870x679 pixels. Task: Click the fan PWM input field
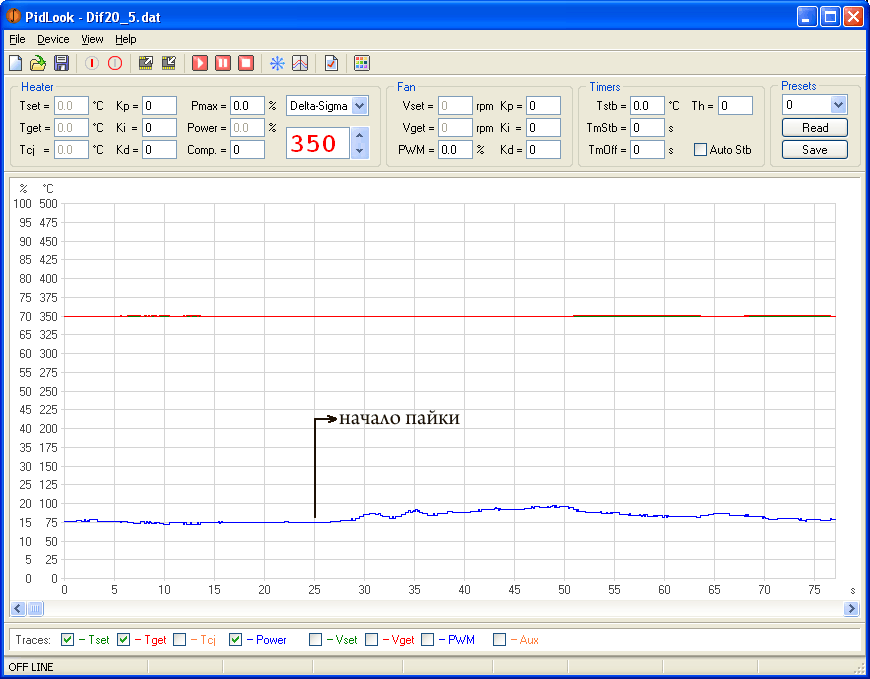455,150
